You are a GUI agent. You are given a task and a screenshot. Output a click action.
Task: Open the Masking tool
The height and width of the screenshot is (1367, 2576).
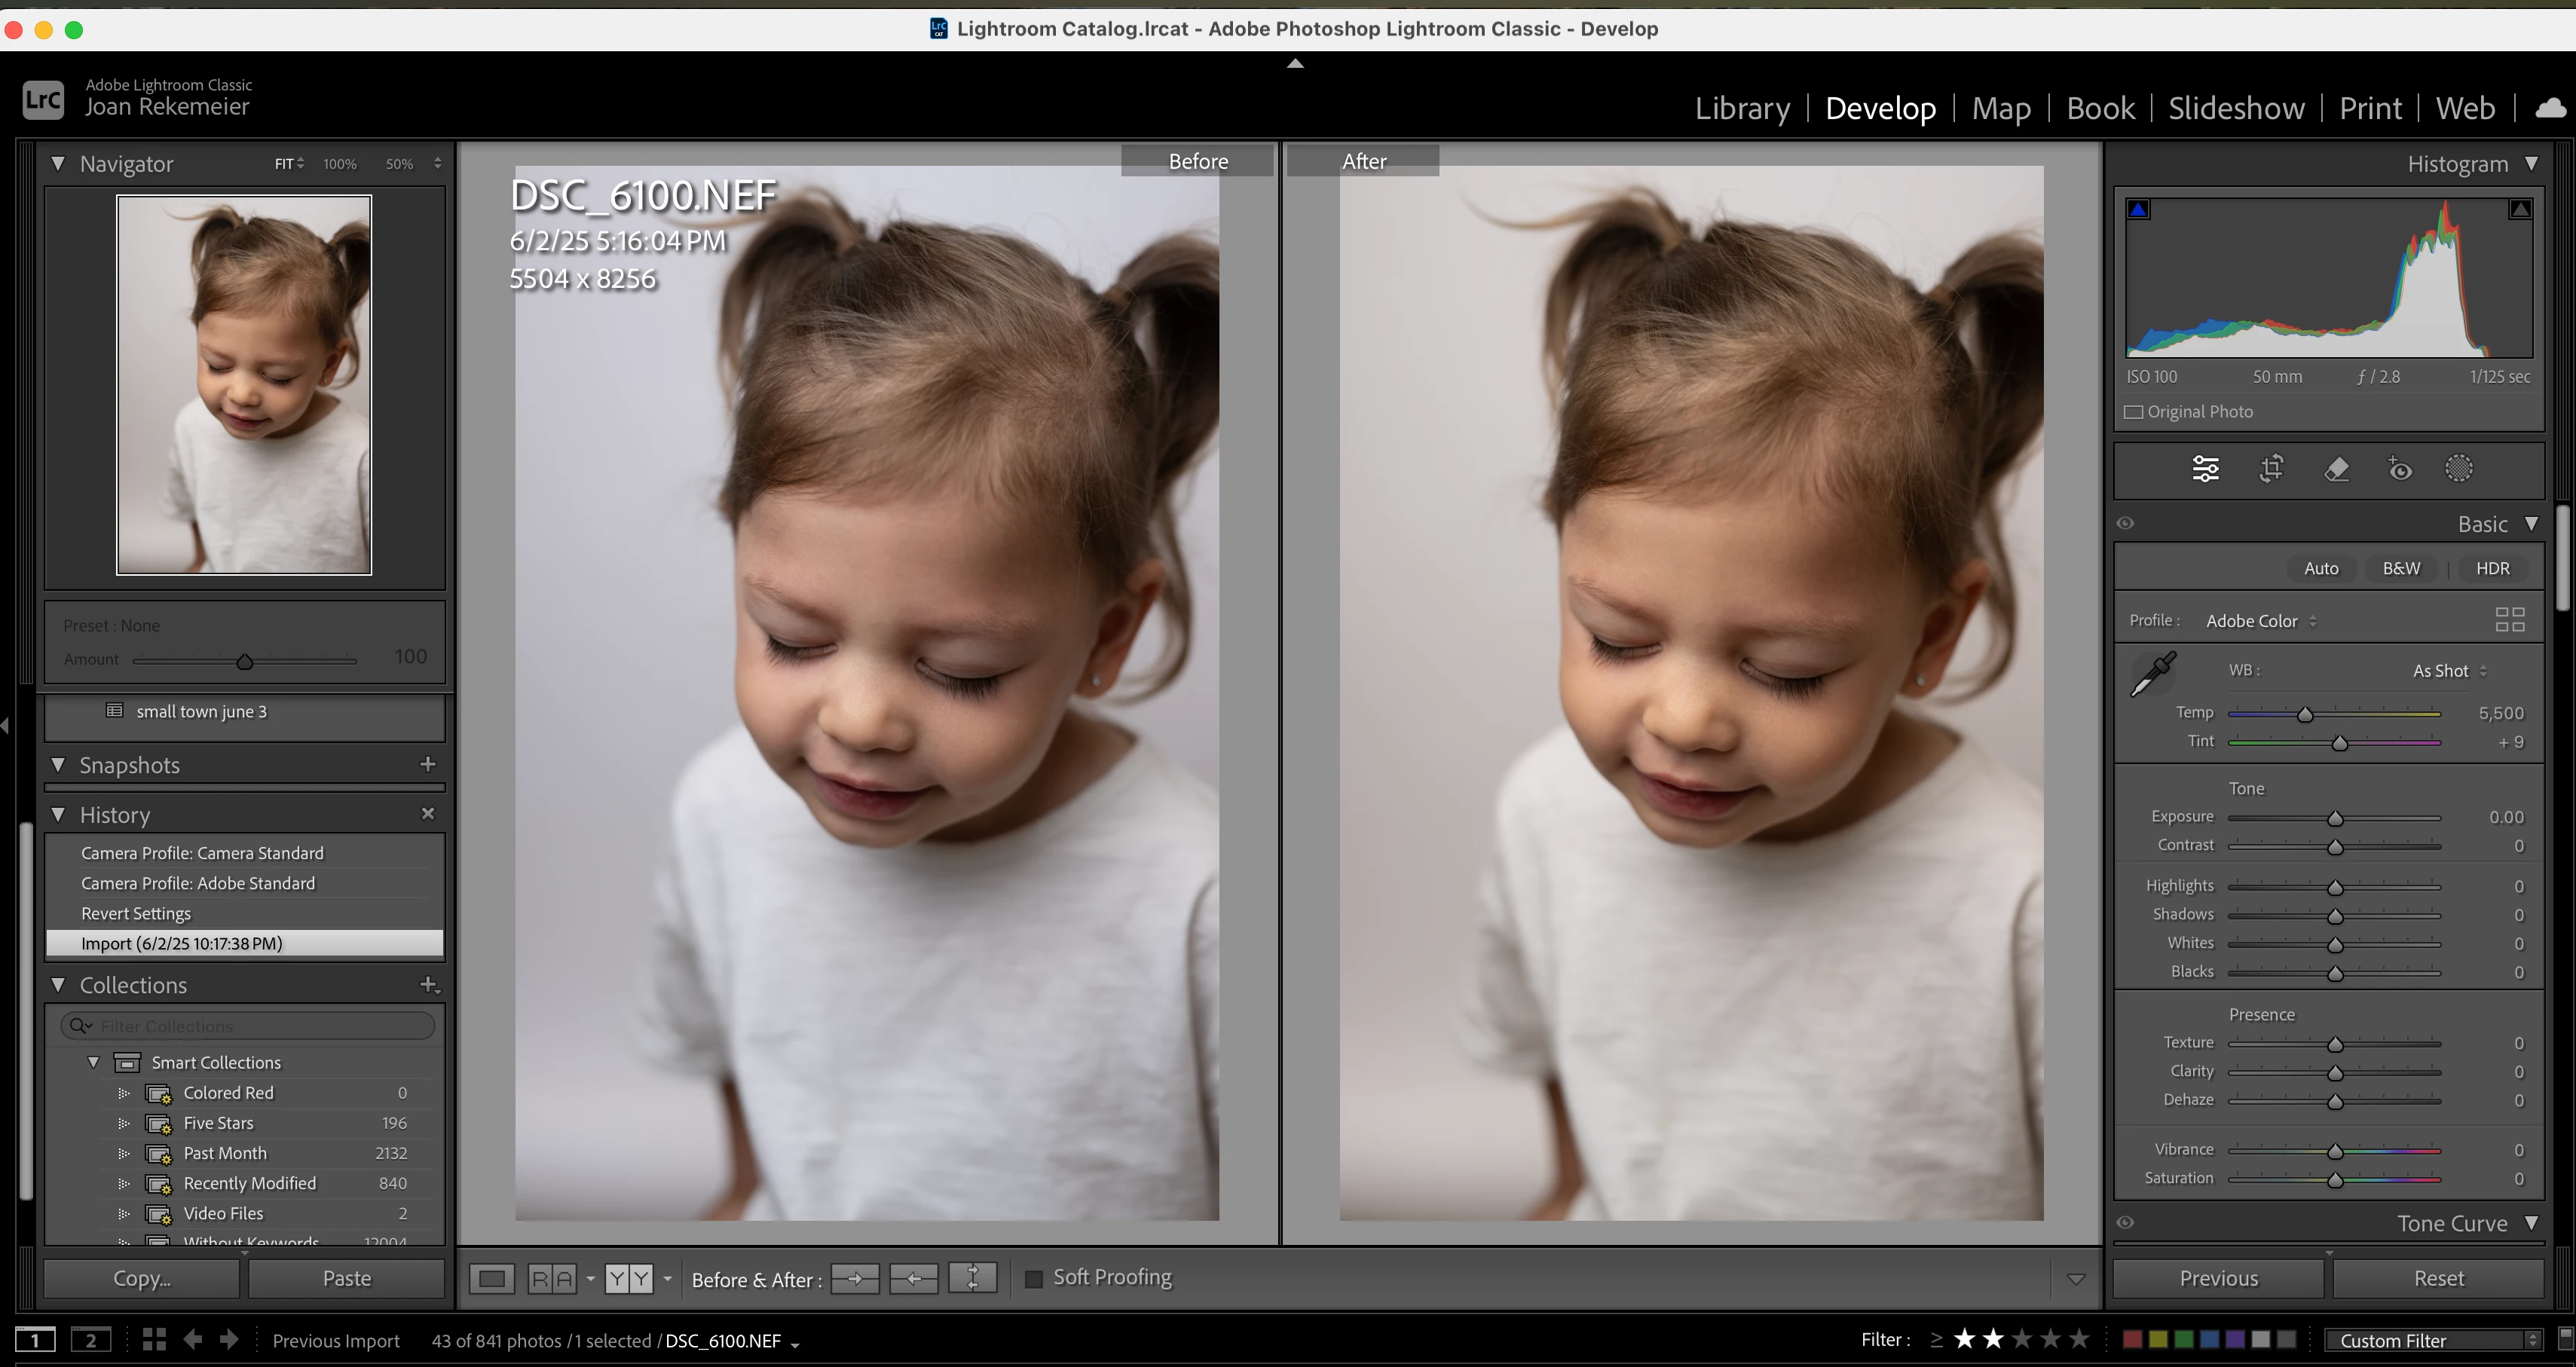pos(2458,468)
